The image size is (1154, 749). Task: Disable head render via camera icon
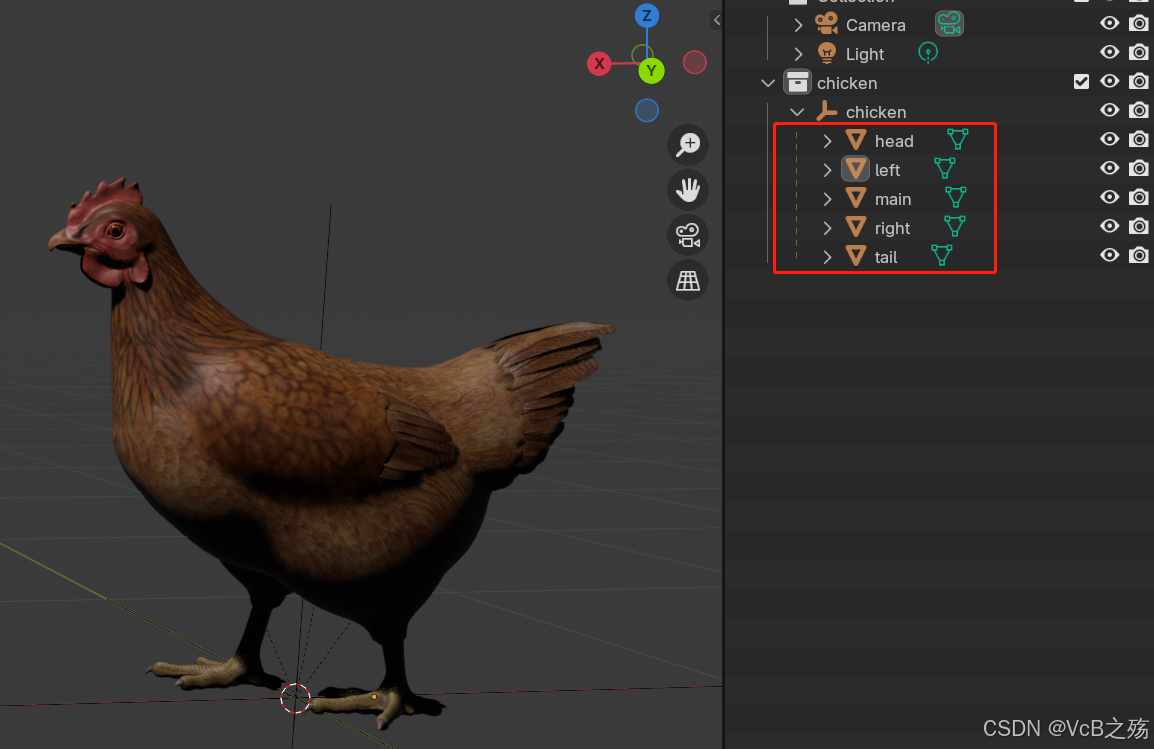click(x=1139, y=139)
